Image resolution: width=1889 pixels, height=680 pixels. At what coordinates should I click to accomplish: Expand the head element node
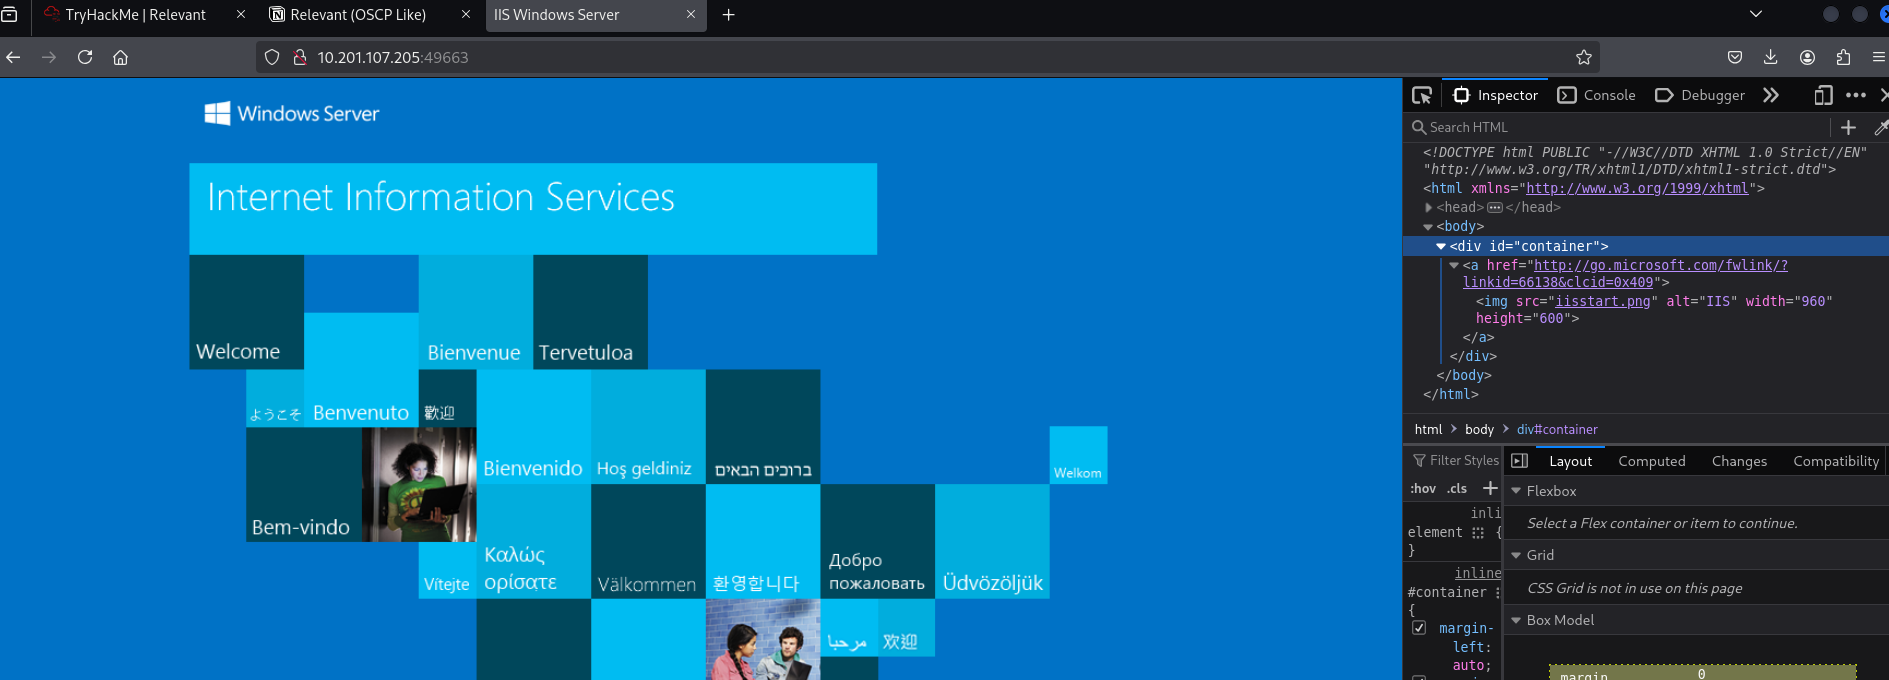(1429, 208)
